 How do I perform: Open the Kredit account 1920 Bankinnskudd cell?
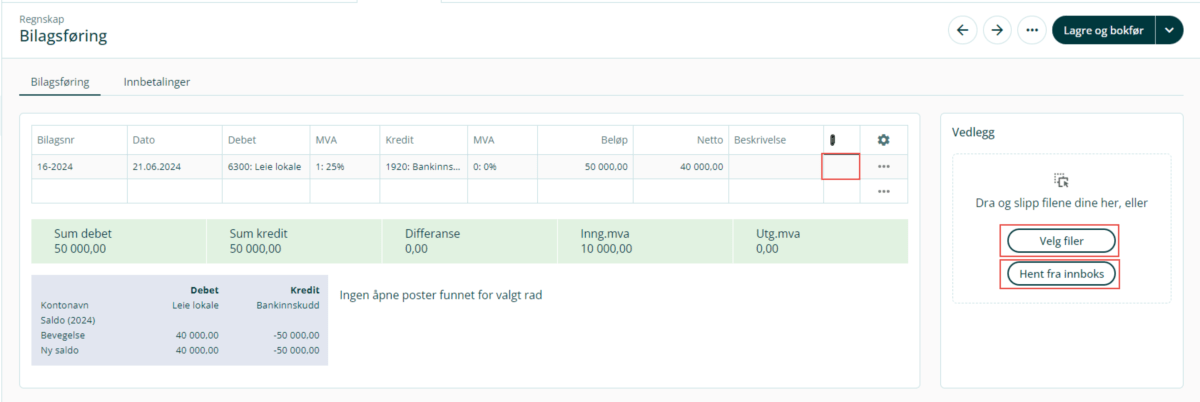tap(422, 166)
